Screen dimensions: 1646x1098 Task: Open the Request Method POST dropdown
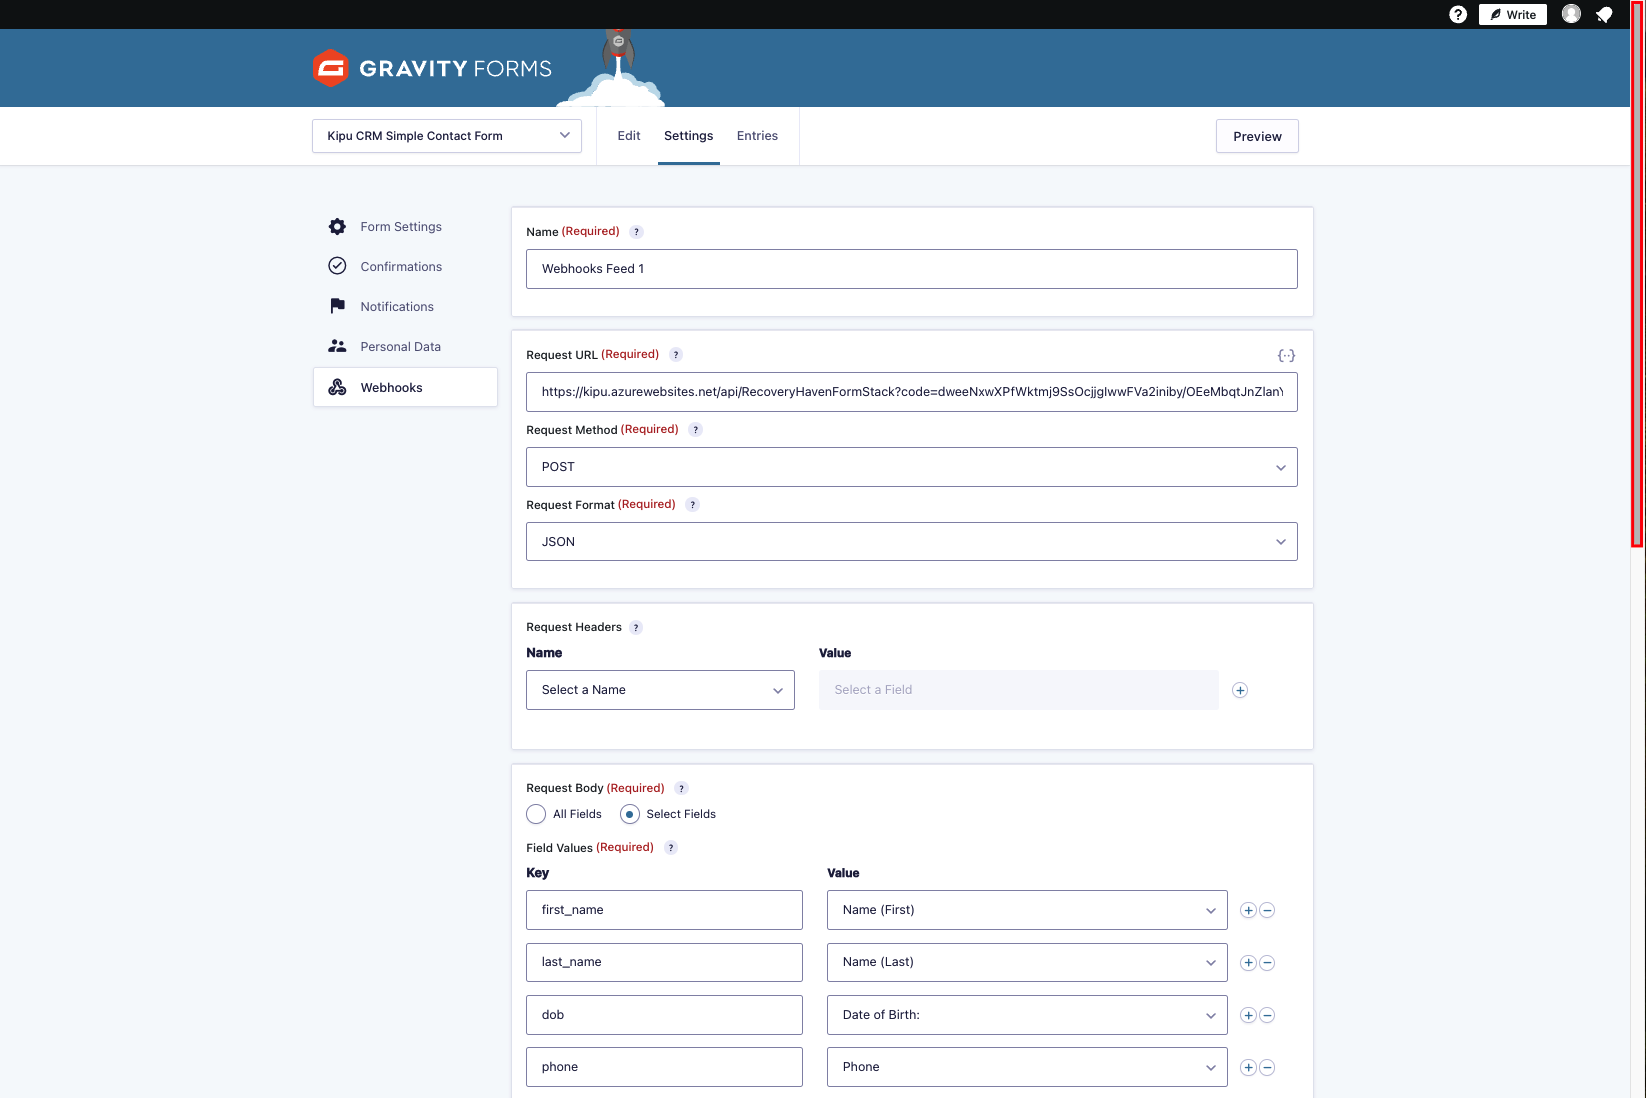tap(911, 467)
